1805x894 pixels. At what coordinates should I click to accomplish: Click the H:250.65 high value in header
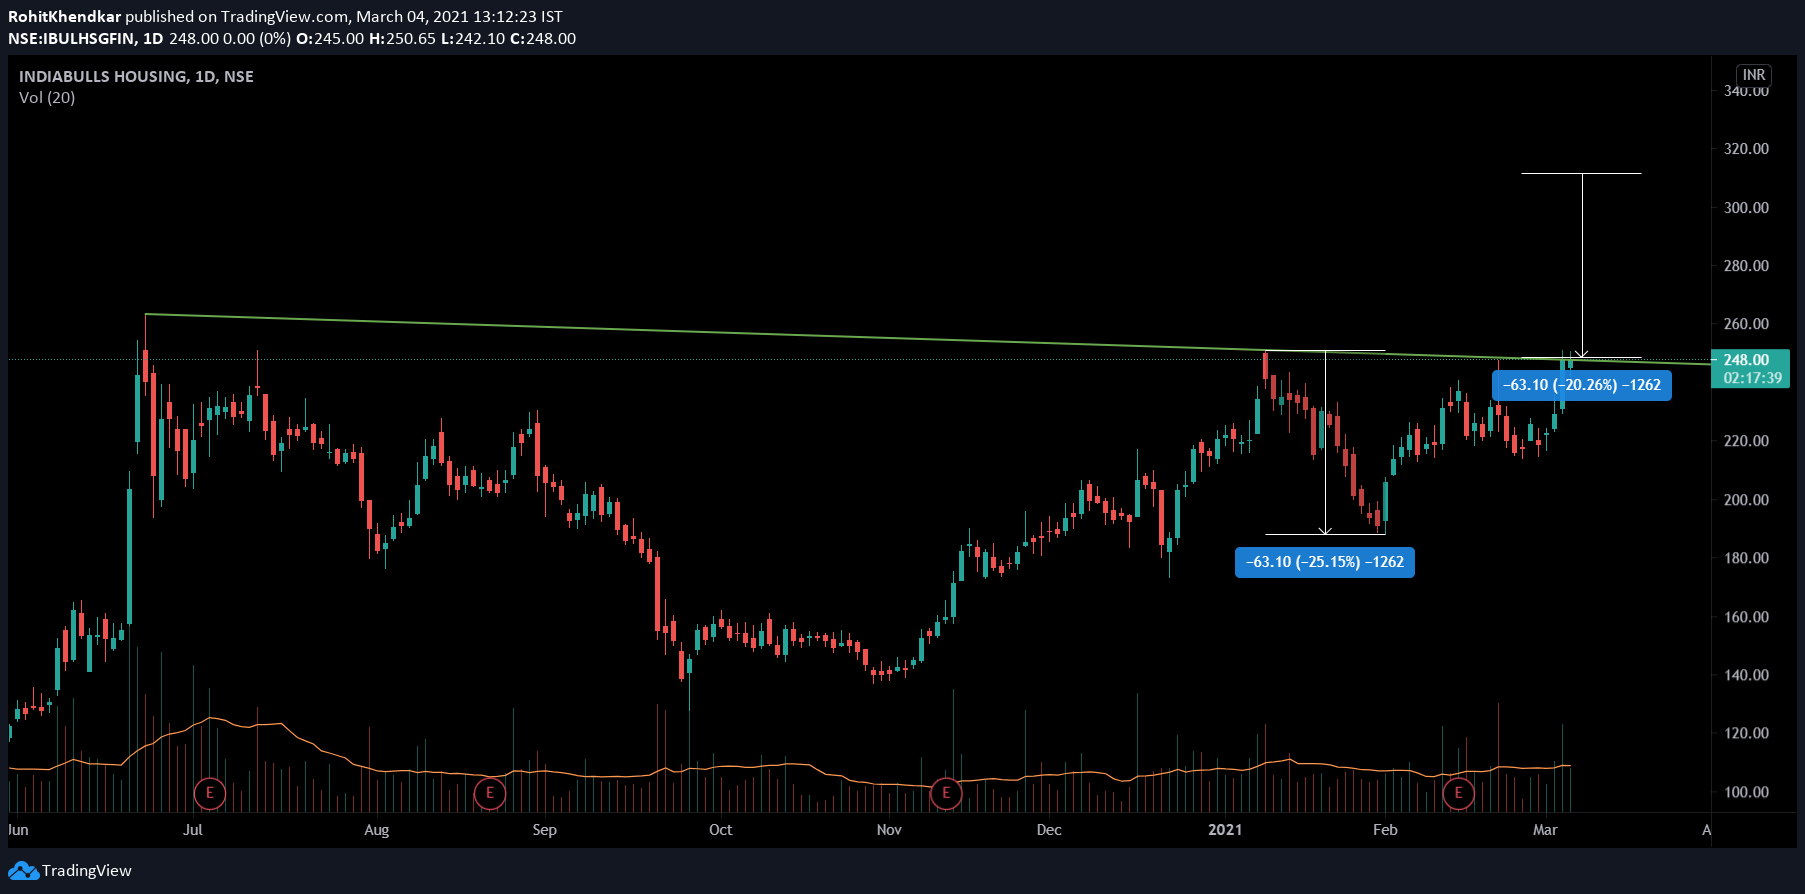[x=403, y=38]
